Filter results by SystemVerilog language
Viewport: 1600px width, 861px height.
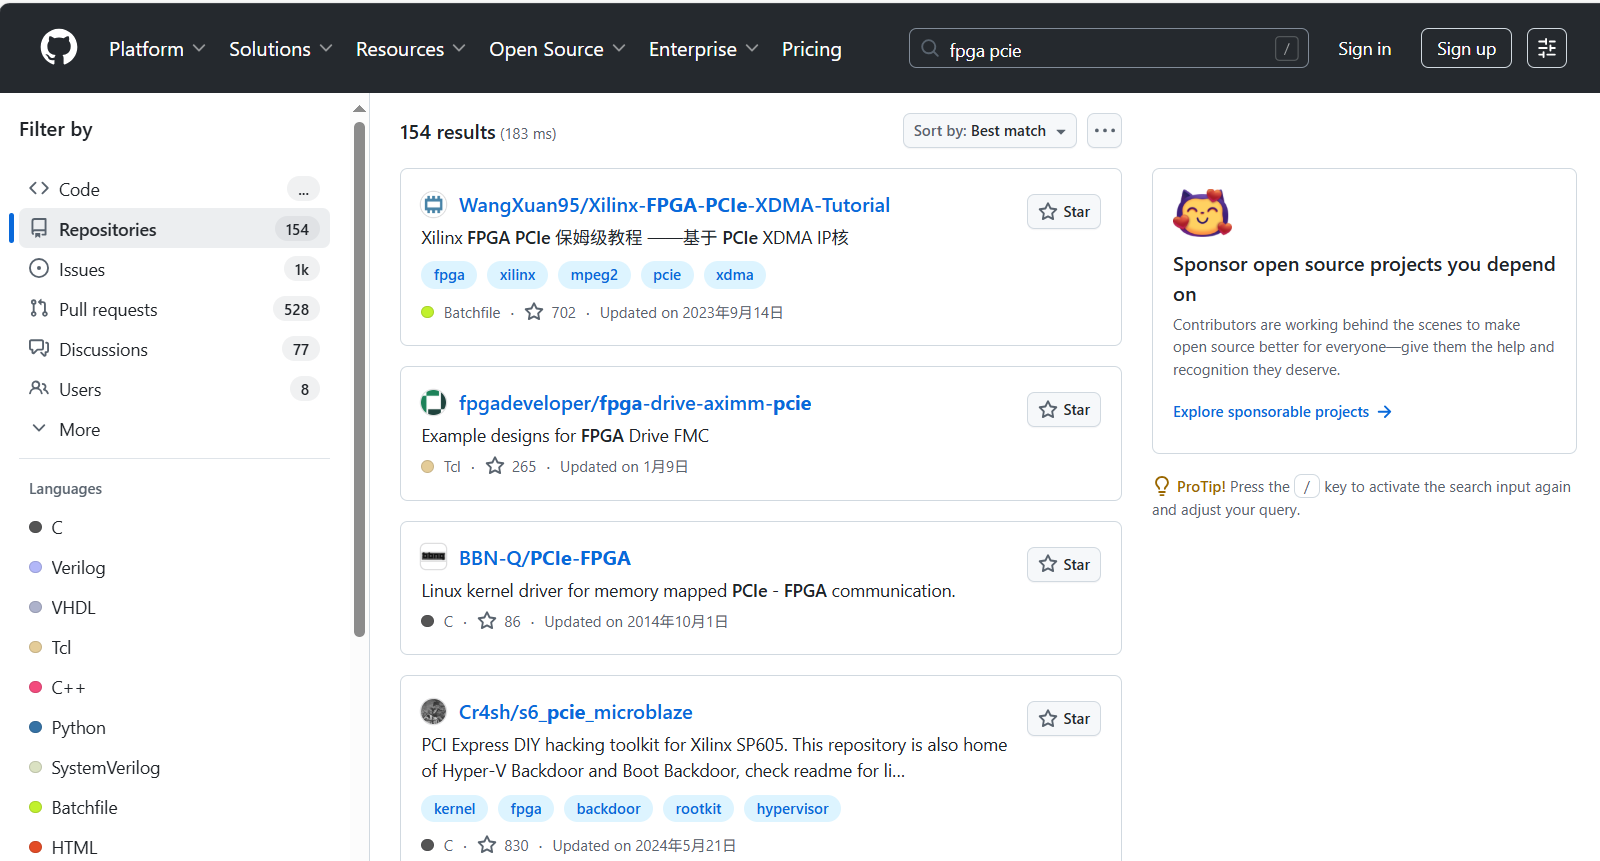coord(94,767)
